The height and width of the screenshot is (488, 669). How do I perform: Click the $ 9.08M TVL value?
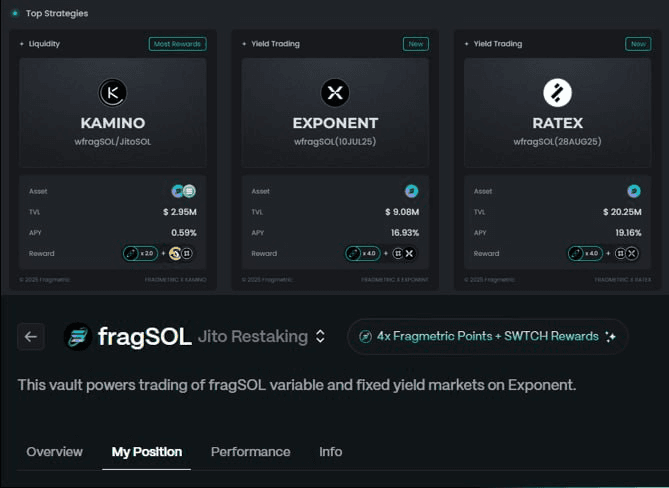(402, 212)
